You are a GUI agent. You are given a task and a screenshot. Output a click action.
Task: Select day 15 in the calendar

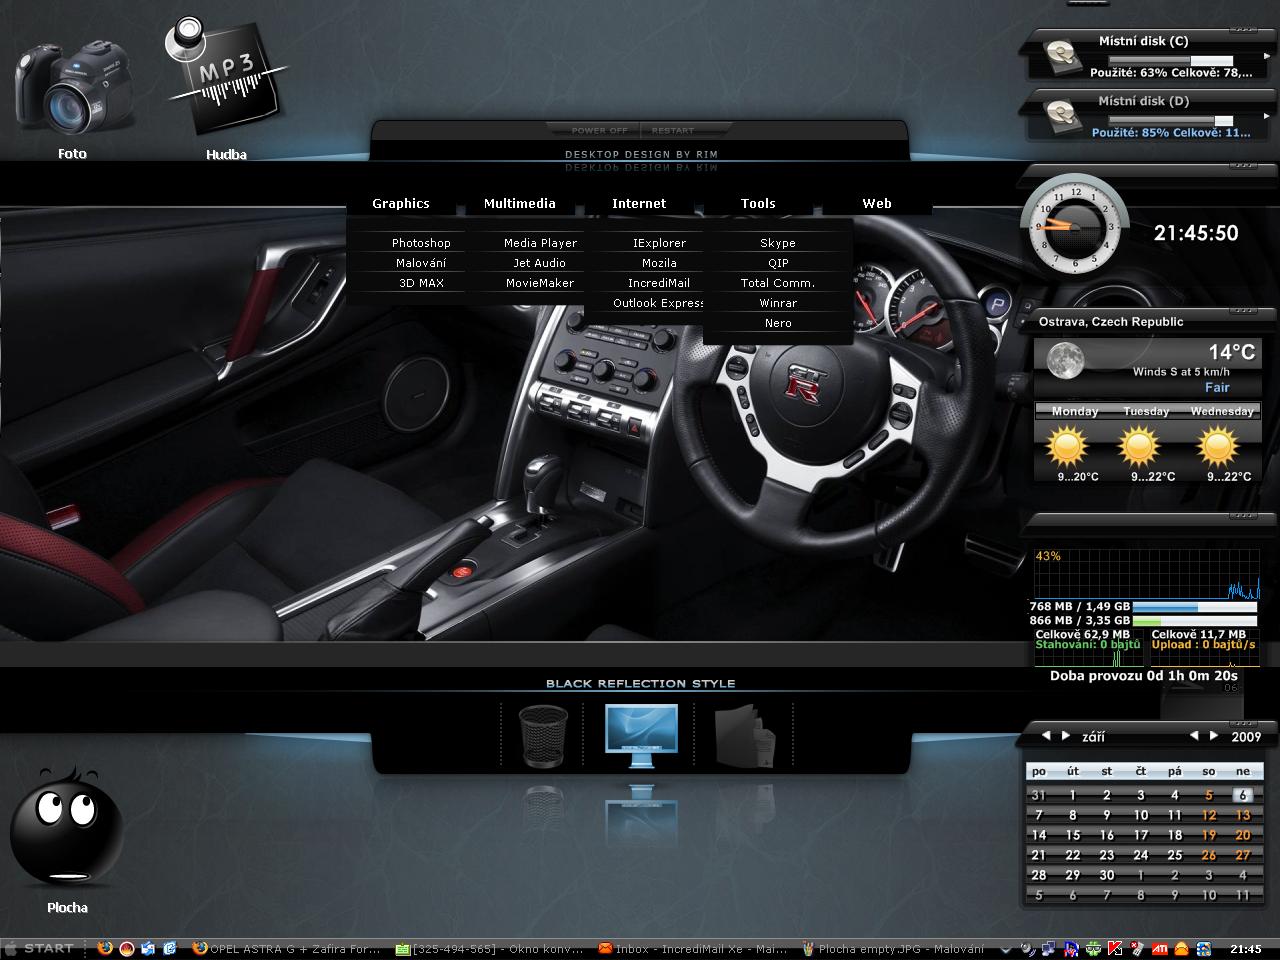1073,835
